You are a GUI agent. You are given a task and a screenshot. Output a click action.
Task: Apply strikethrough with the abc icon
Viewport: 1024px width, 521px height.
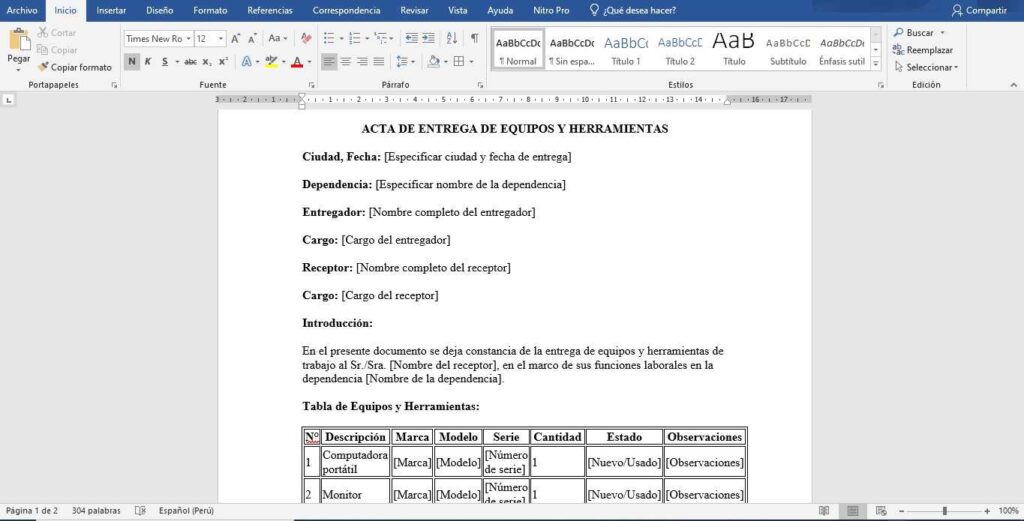tap(190, 61)
